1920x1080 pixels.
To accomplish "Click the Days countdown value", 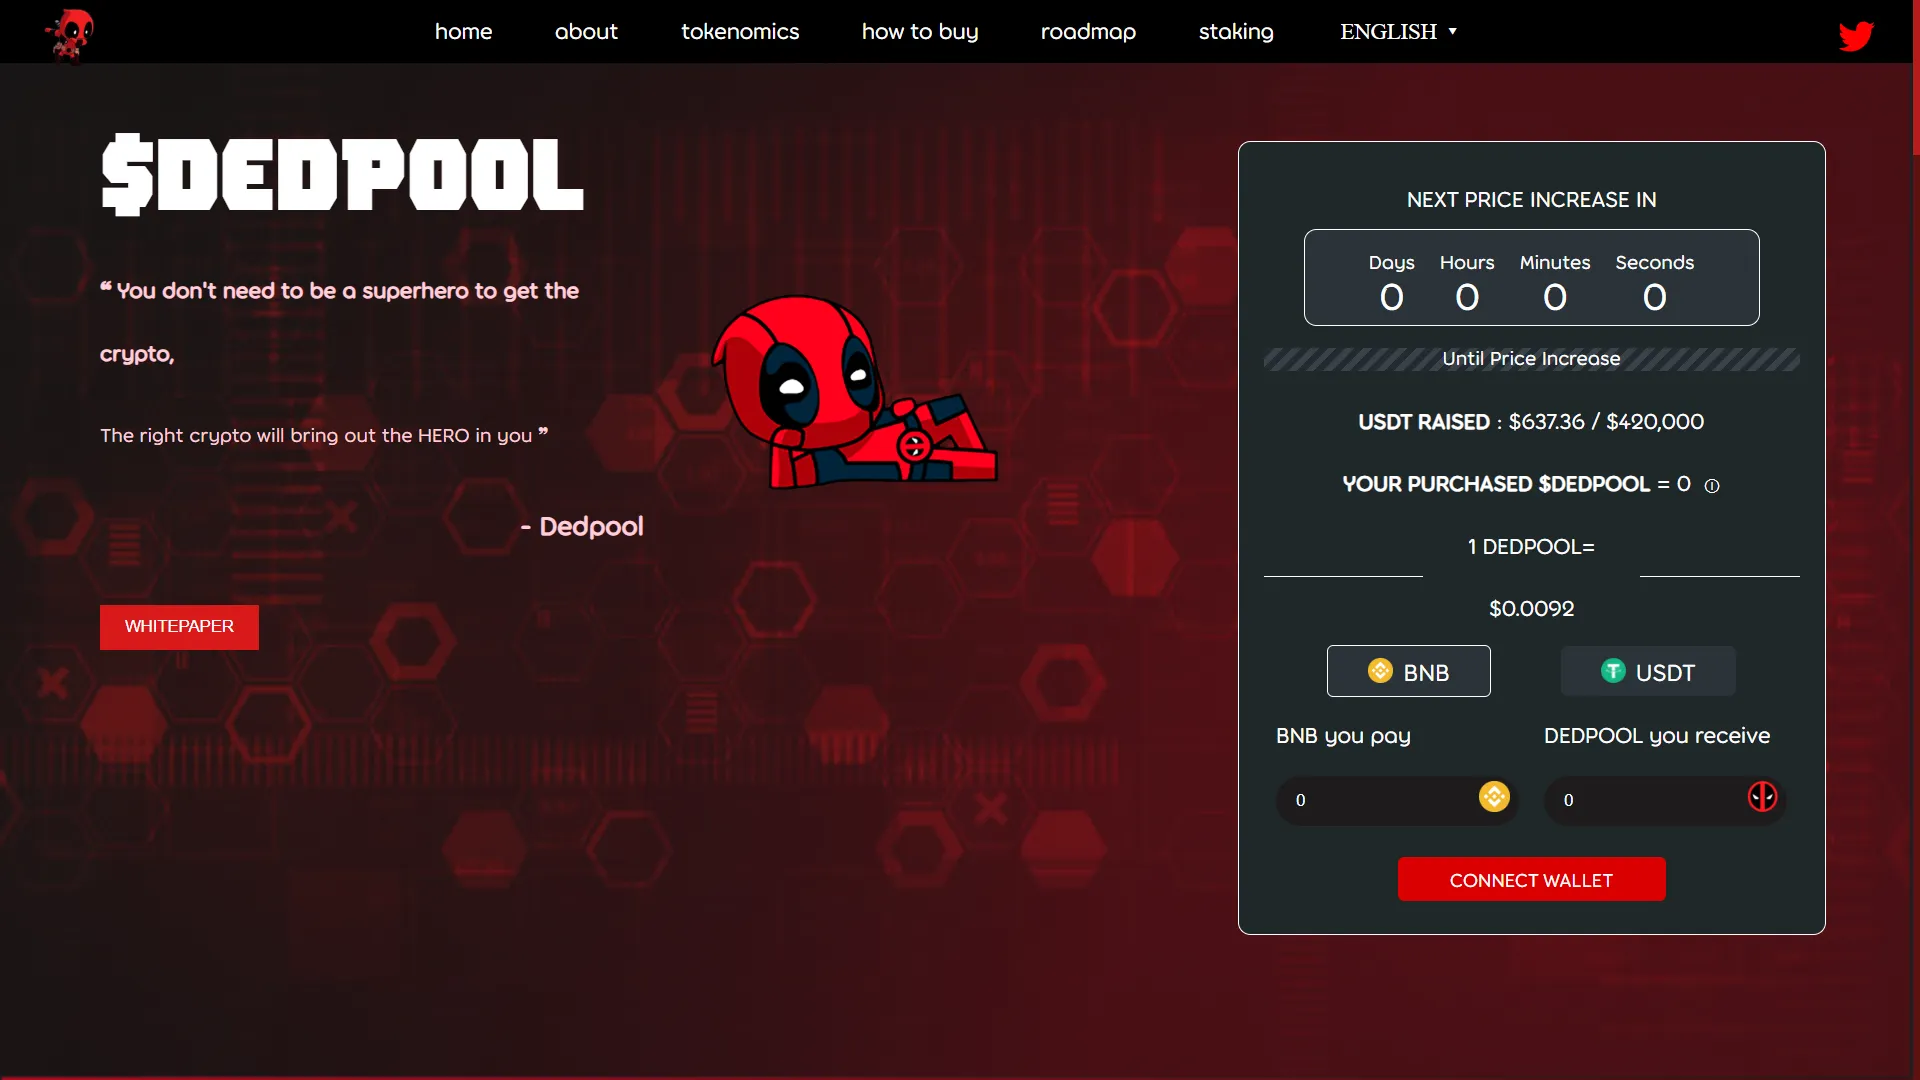I will click(1391, 298).
